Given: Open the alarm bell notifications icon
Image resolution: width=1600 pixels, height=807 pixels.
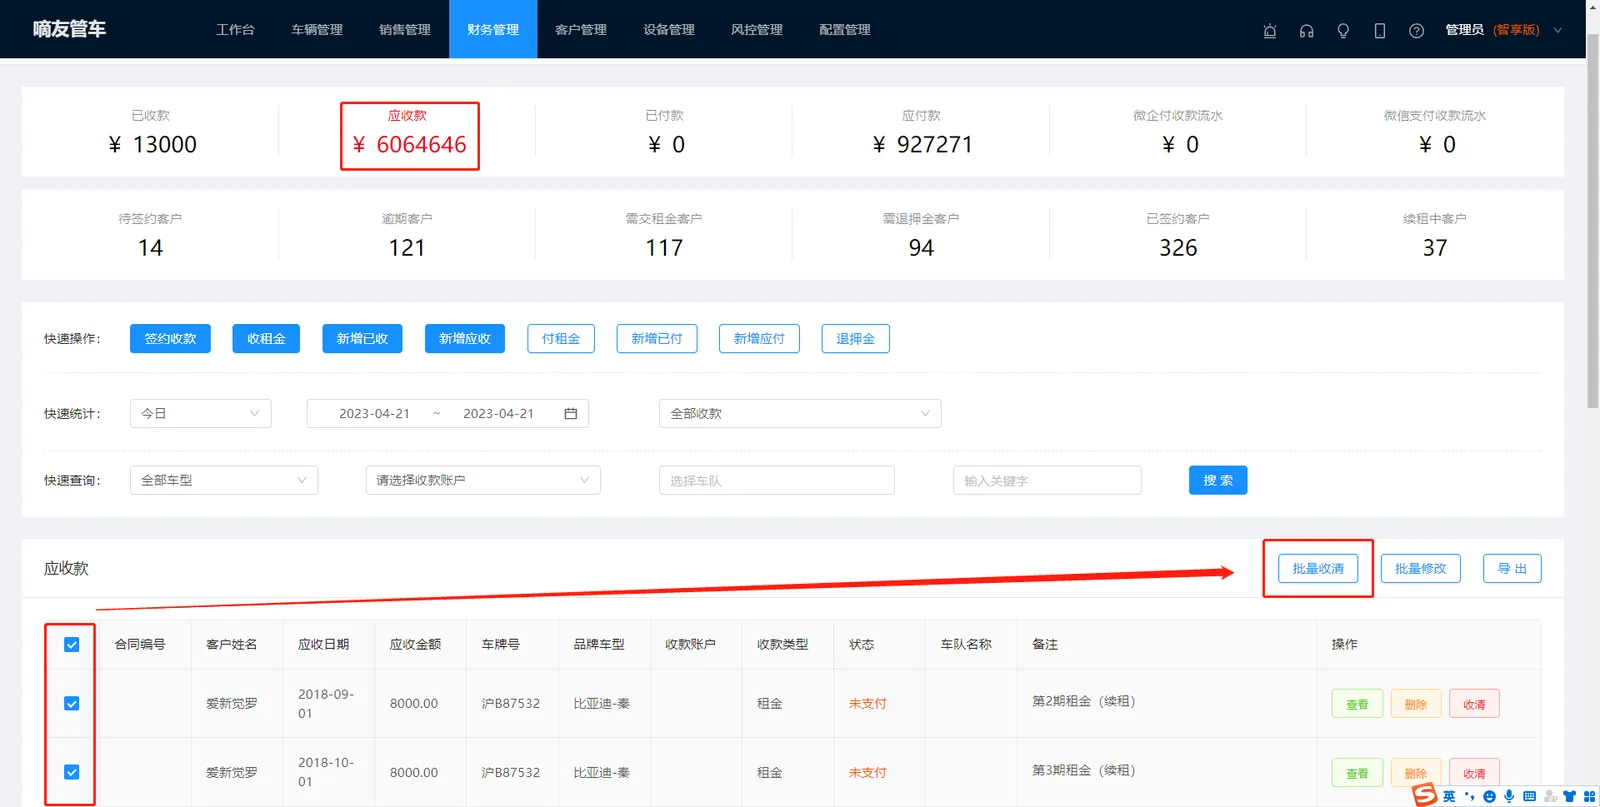Looking at the screenshot, I should (x=1270, y=30).
